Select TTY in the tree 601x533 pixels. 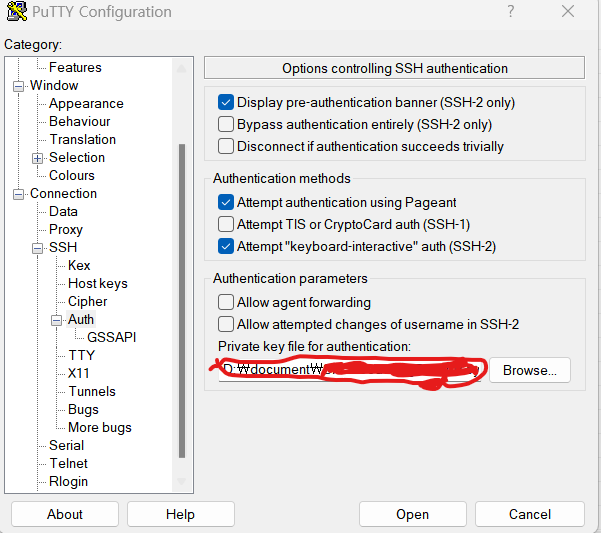(81, 356)
